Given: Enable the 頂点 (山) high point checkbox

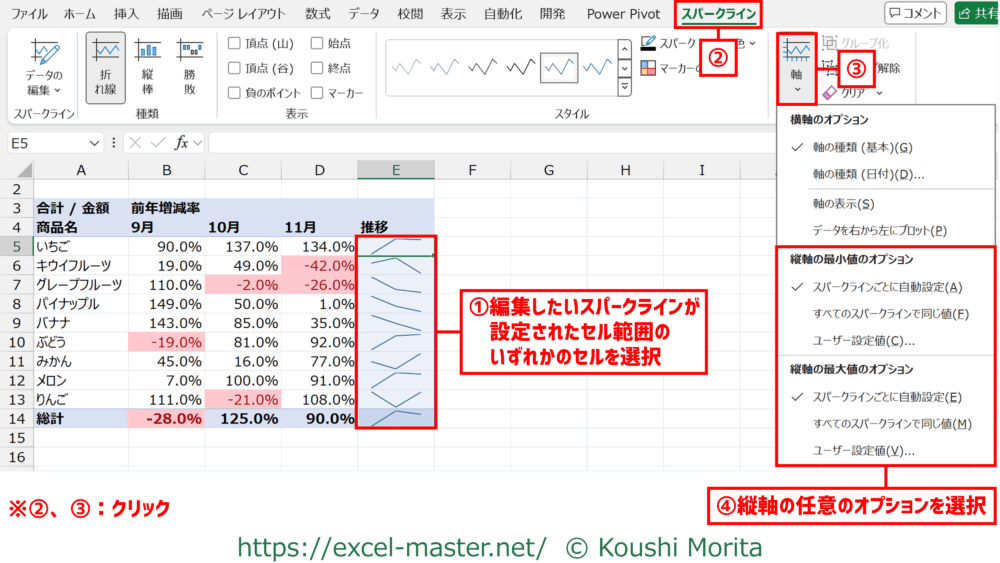Looking at the screenshot, I should (234, 43).
